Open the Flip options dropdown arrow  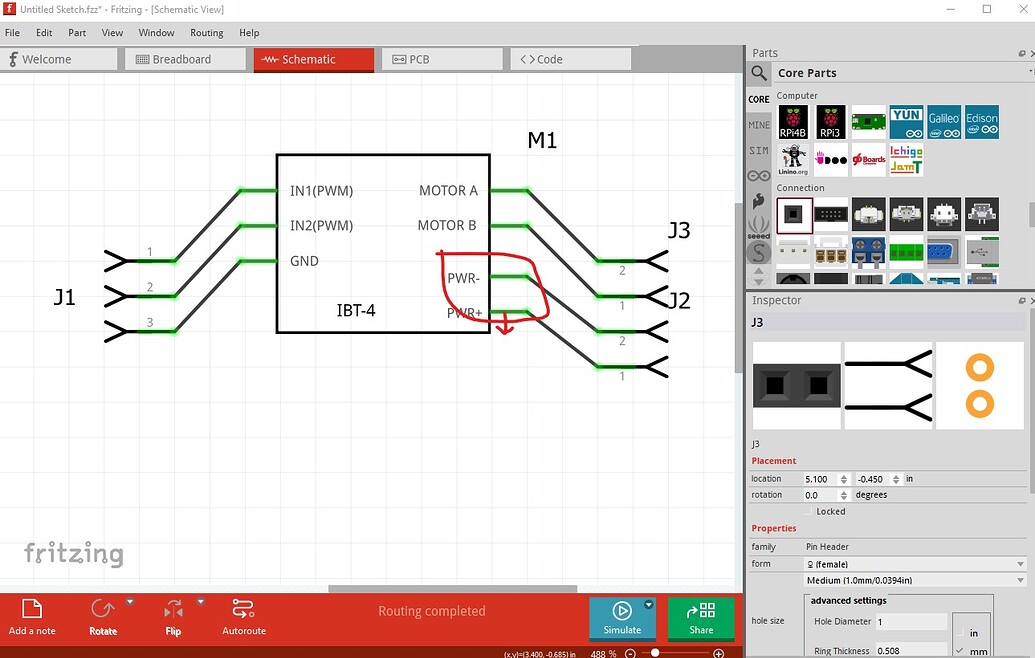click(201, 602)
